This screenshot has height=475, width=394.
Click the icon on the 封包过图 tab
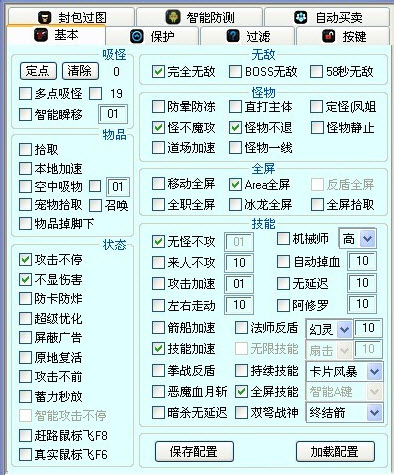[x=45, y=17]
